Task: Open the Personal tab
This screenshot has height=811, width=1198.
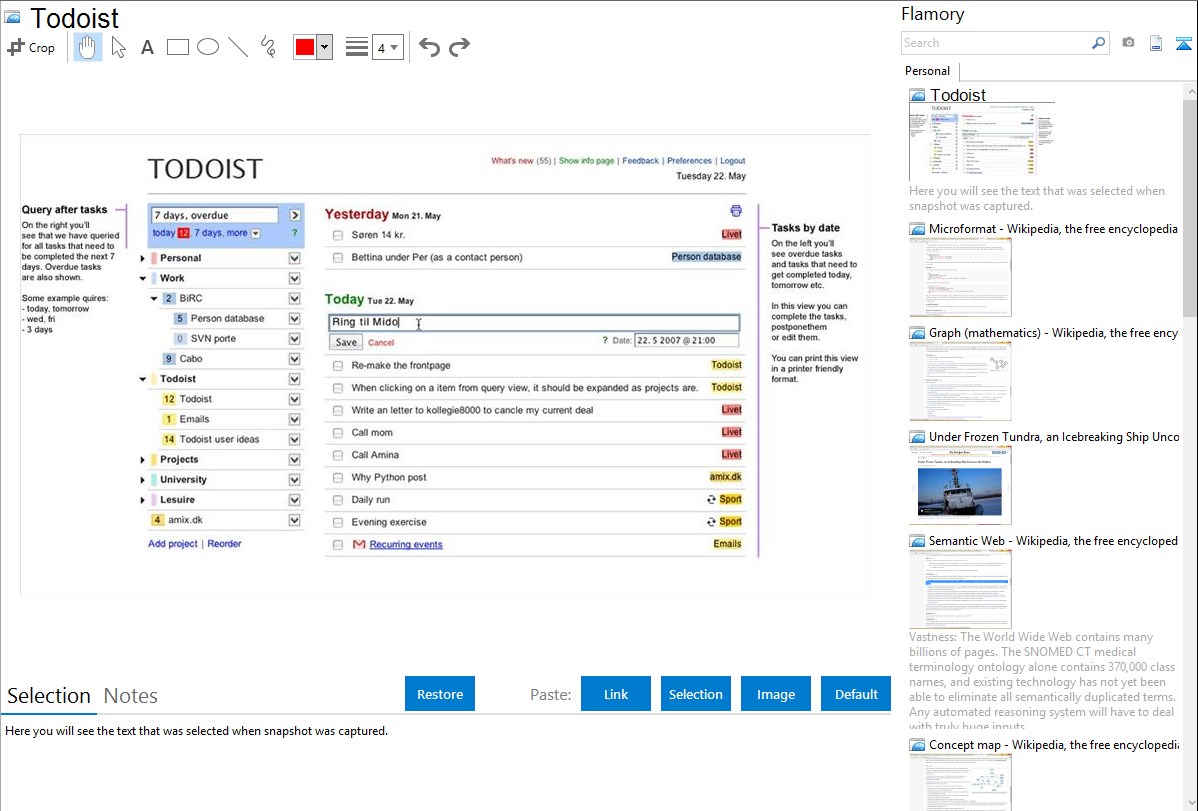Action: pos(927,71)
